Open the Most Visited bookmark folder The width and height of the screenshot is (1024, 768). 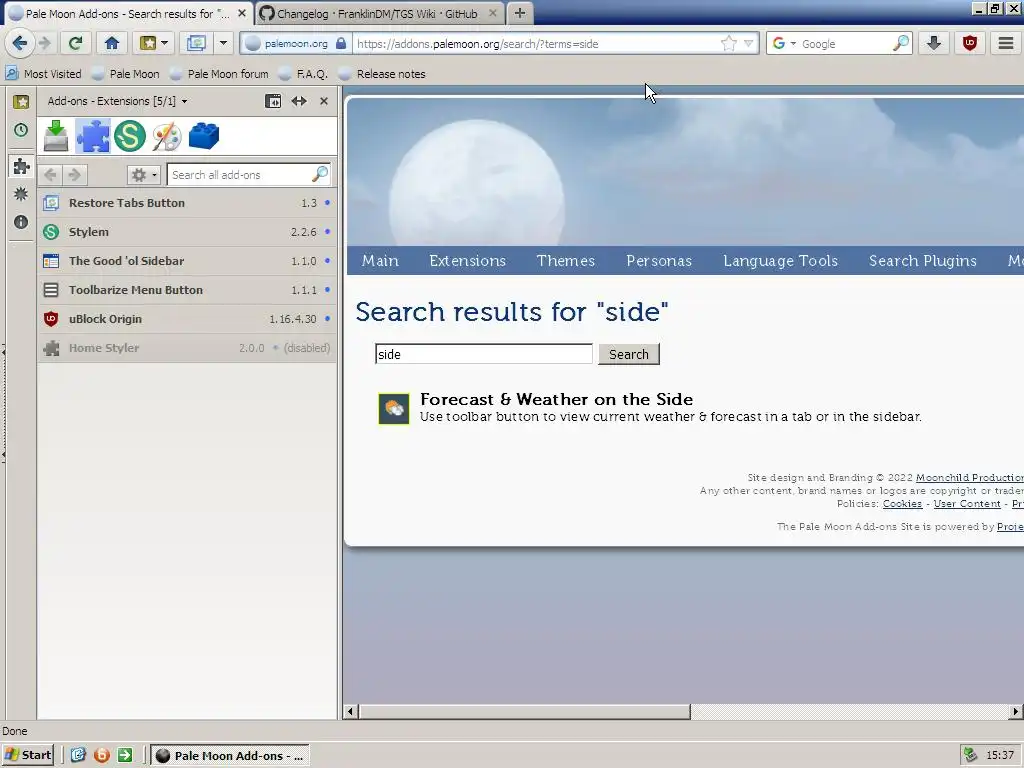[43, 74]
